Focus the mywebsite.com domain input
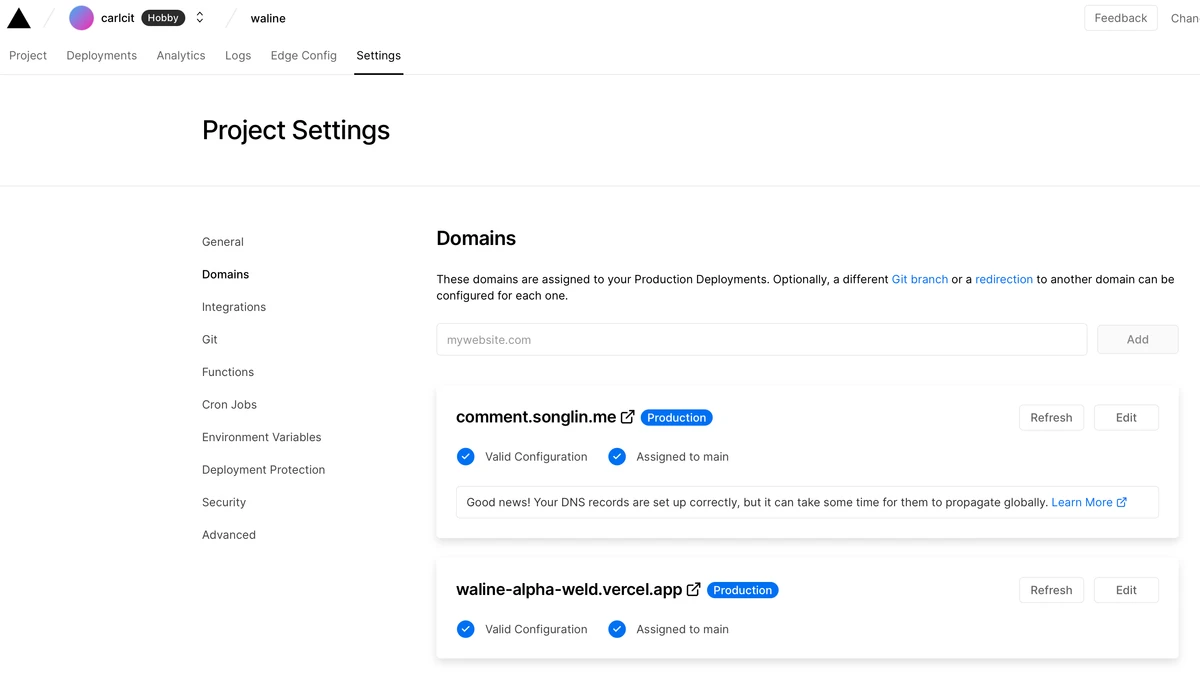The image size is (1200, 691). point(762,340)
